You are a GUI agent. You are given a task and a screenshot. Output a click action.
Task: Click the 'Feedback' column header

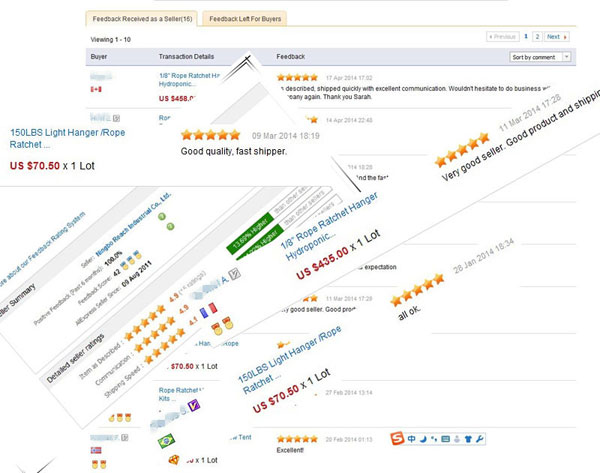290,57
